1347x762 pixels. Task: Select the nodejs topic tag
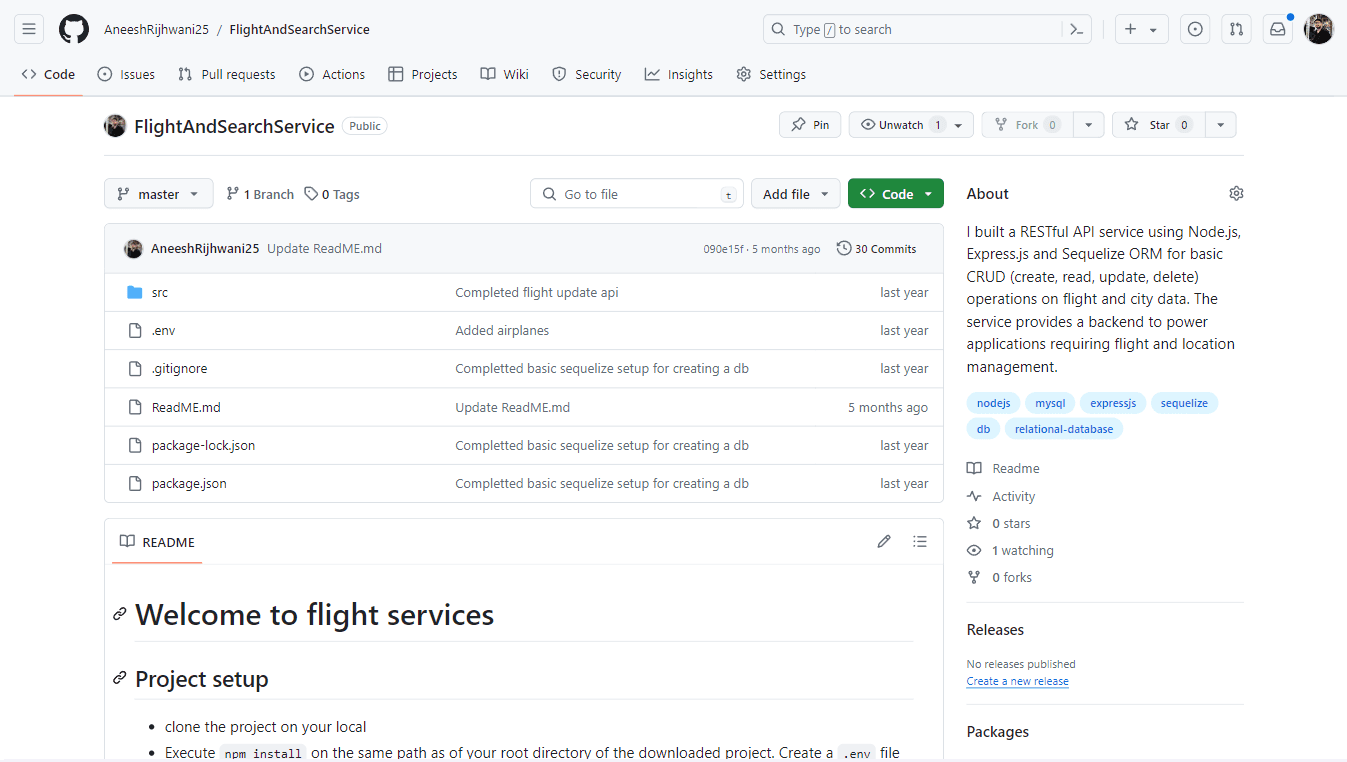[993, 403]
